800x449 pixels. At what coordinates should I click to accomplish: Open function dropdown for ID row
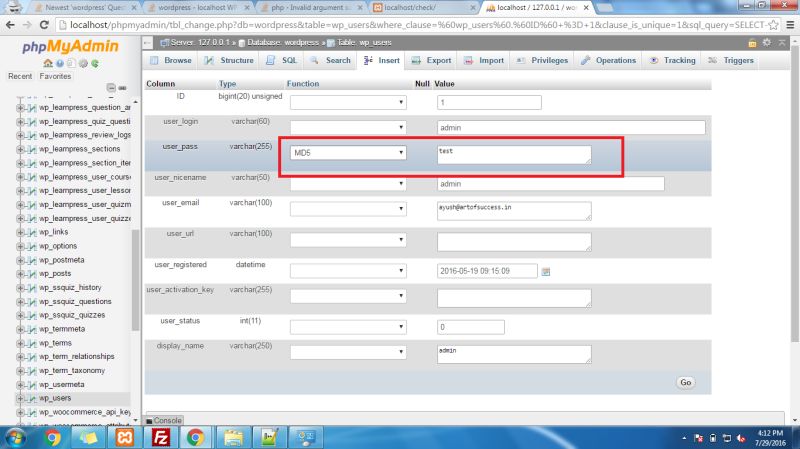pos(348,103)
